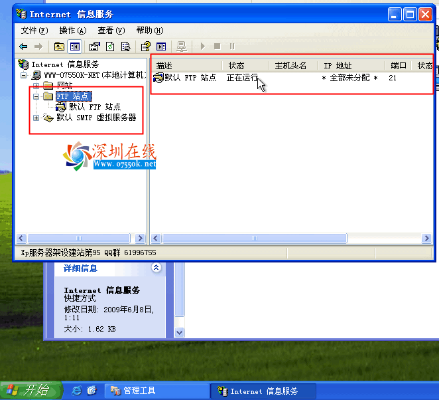Viewport: 439px width, 400px height.
Task: Click the Up one level folder icon
Action: [59, 47]
